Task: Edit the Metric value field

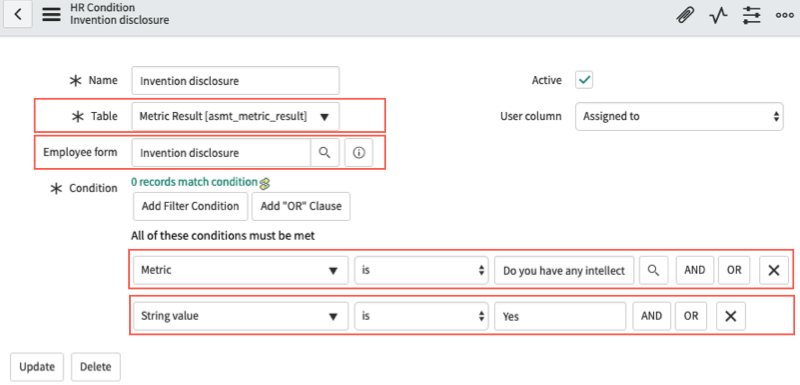Action: pyautogui.click(x=564, y=270)
